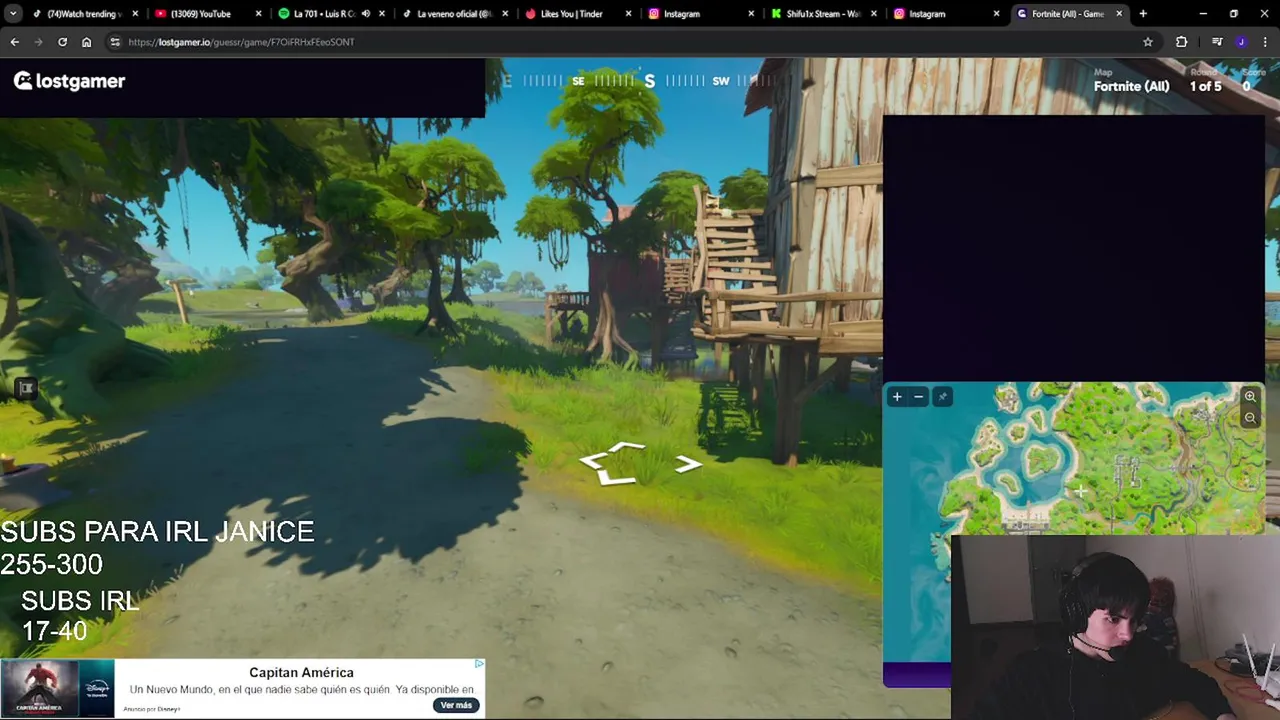
Task: Click the SE marker on compass bar
Action: click(x=578, y=81)
